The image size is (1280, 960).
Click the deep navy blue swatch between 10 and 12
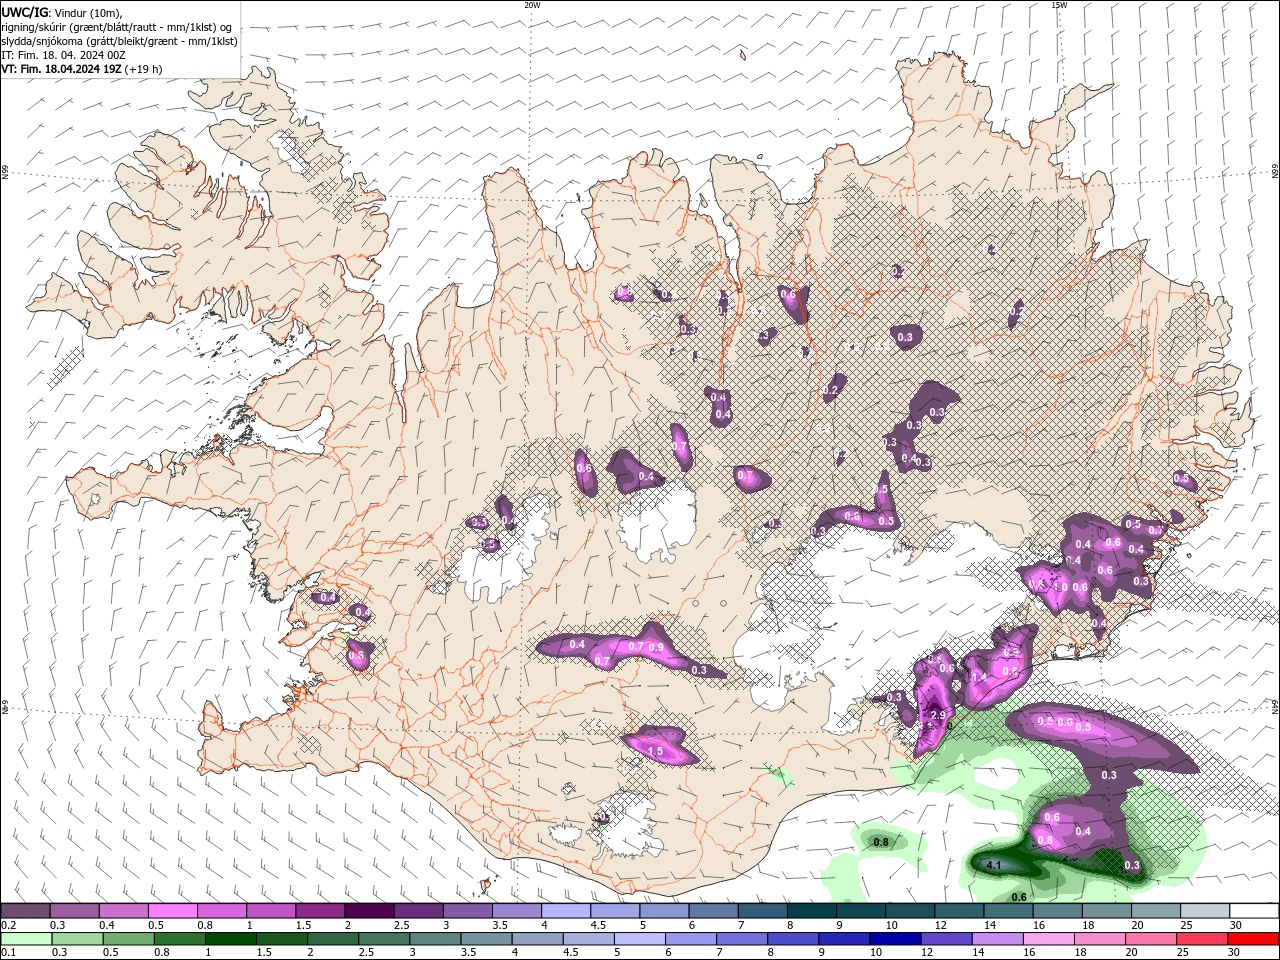click(x=893, y=939)
